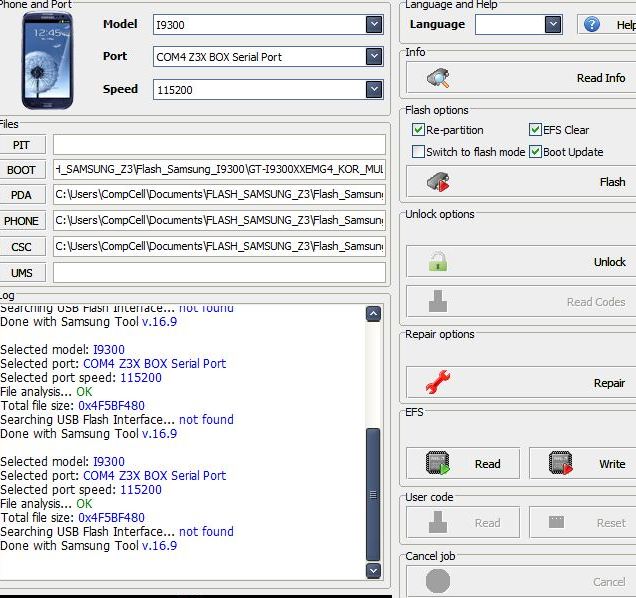Click the BOOT file path field

pyautogui.click(x=219, y=169)
